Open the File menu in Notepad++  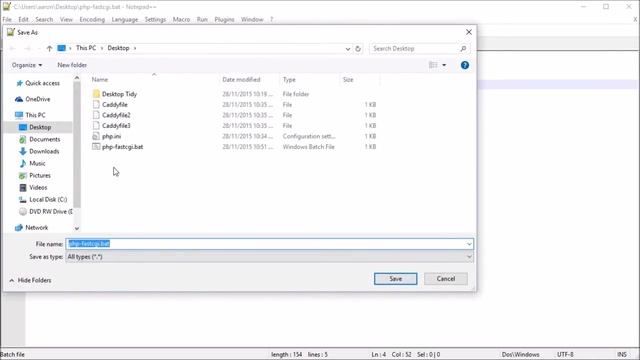(7, 19)
